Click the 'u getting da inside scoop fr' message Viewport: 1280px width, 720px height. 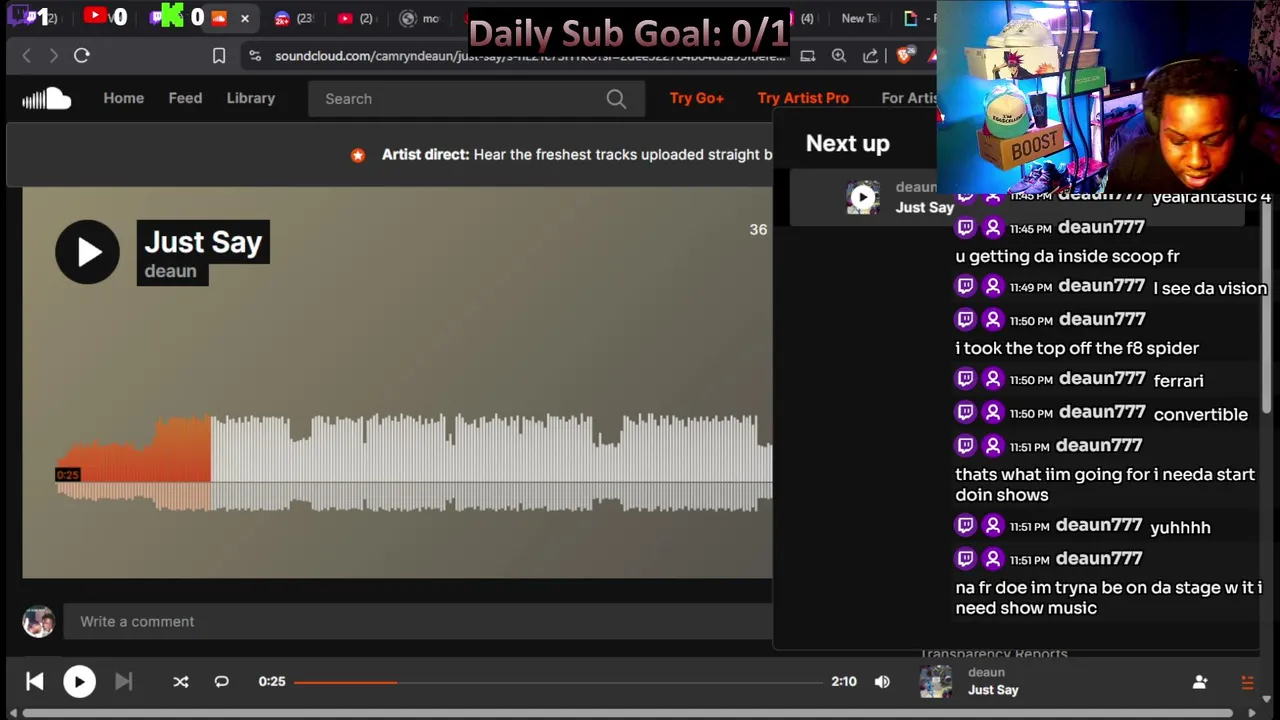point(1067,256)
